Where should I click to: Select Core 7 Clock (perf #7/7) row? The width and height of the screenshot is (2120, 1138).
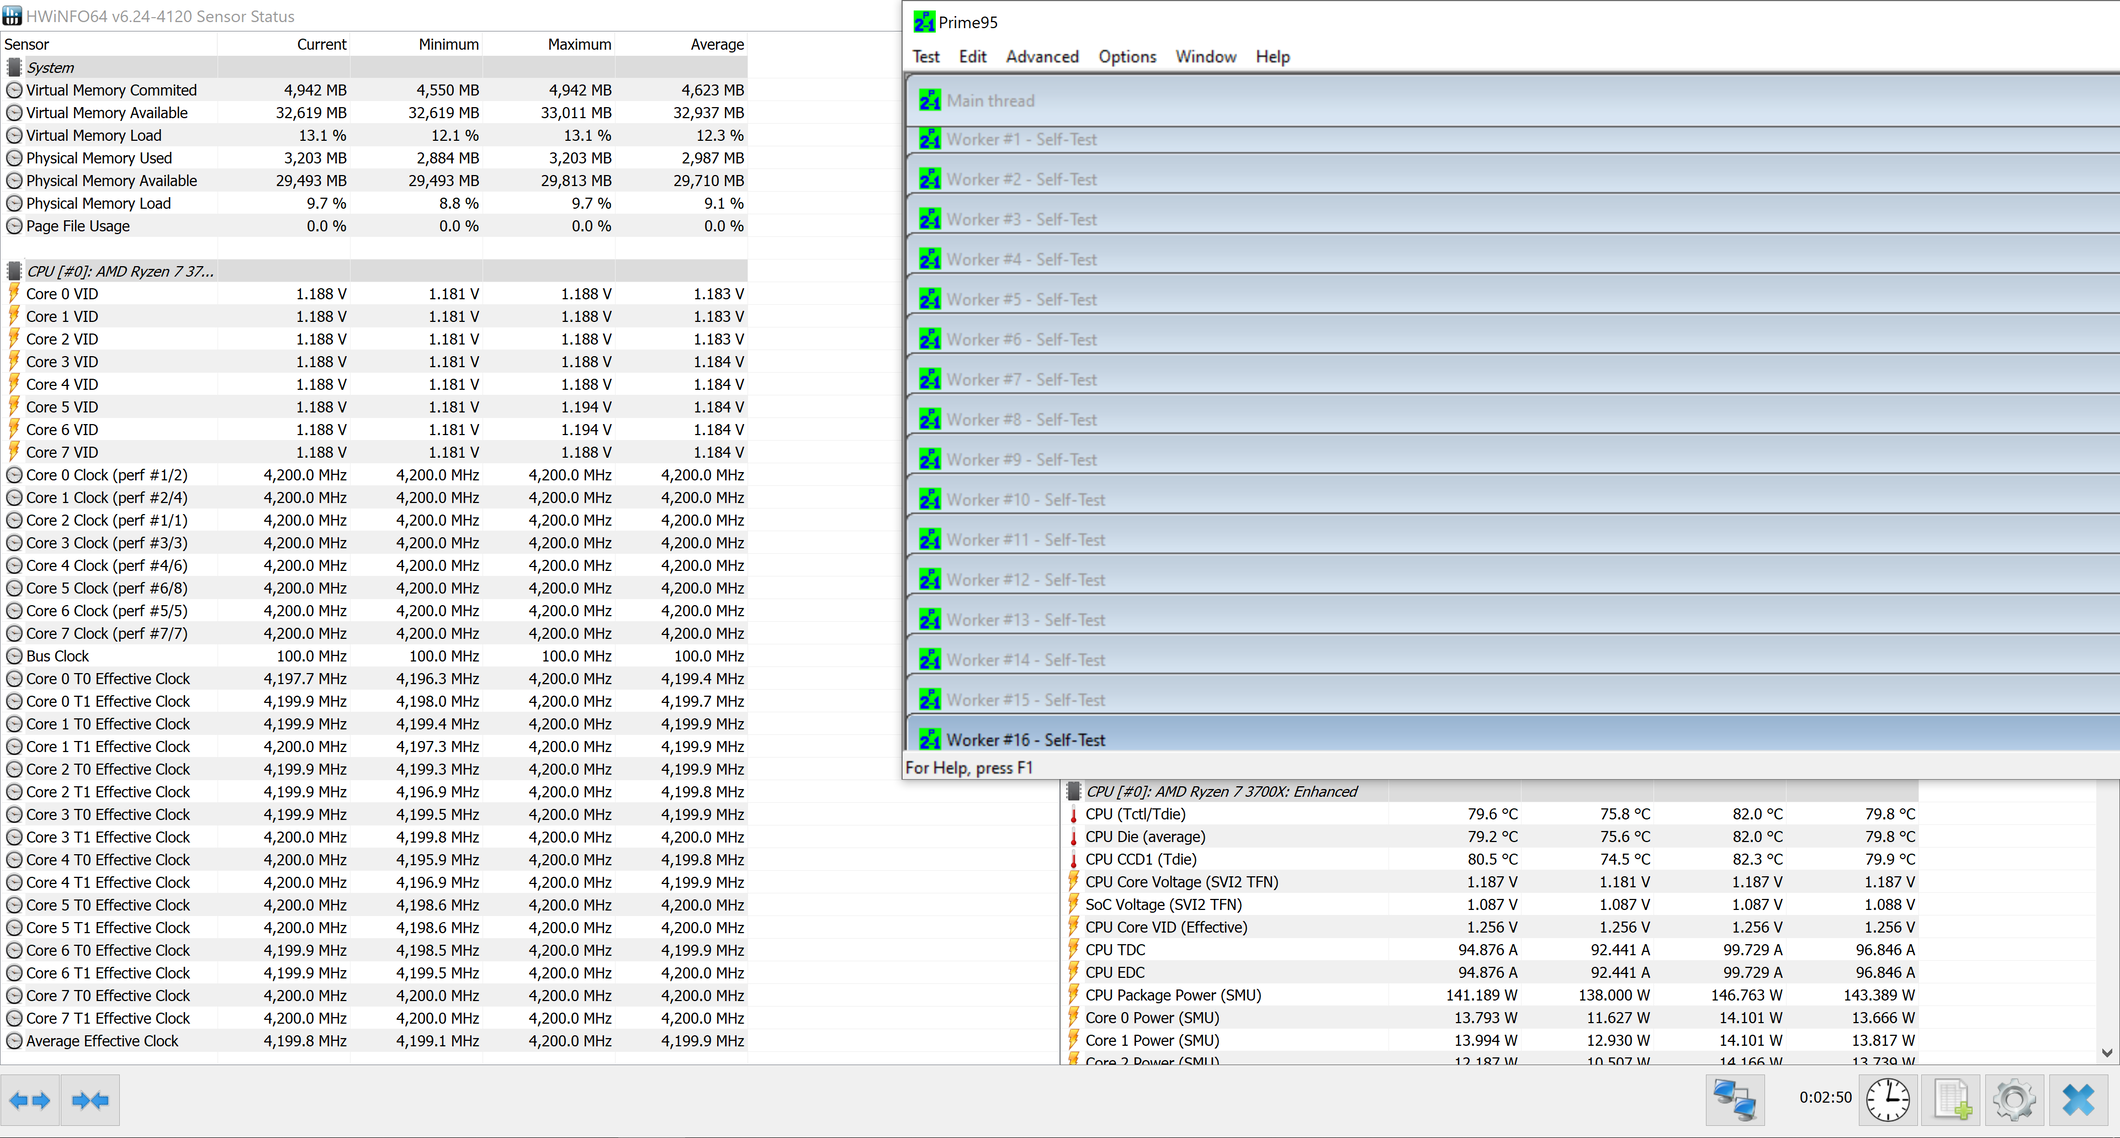(x=374, y=633)
